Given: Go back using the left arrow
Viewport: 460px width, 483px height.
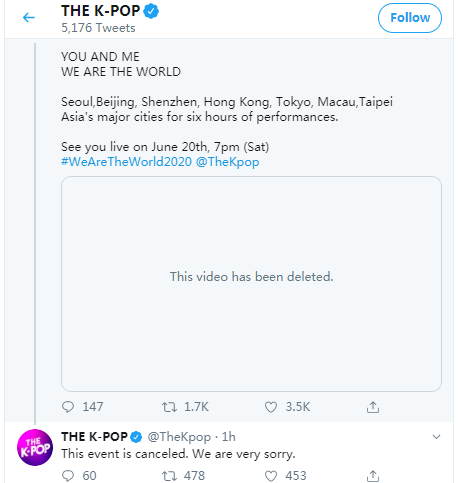Looking at the screenshot, I should (x=29, y=17).
